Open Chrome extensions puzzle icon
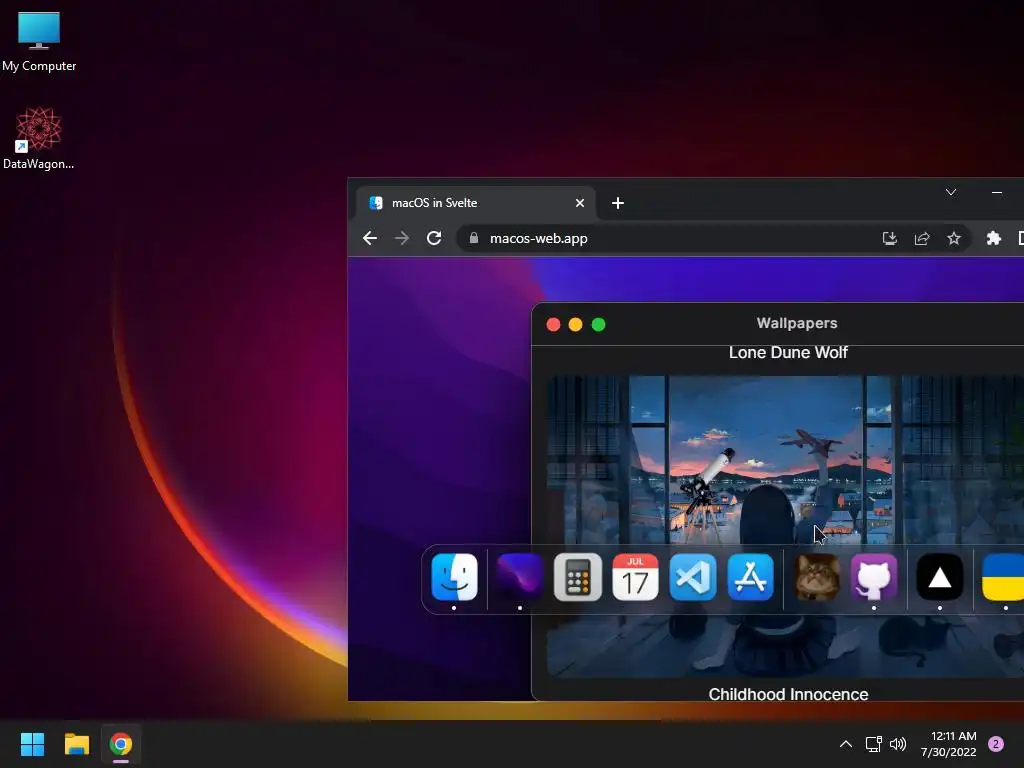The width and height of the screenshot is (1024, 768). [x=993, y=238]
